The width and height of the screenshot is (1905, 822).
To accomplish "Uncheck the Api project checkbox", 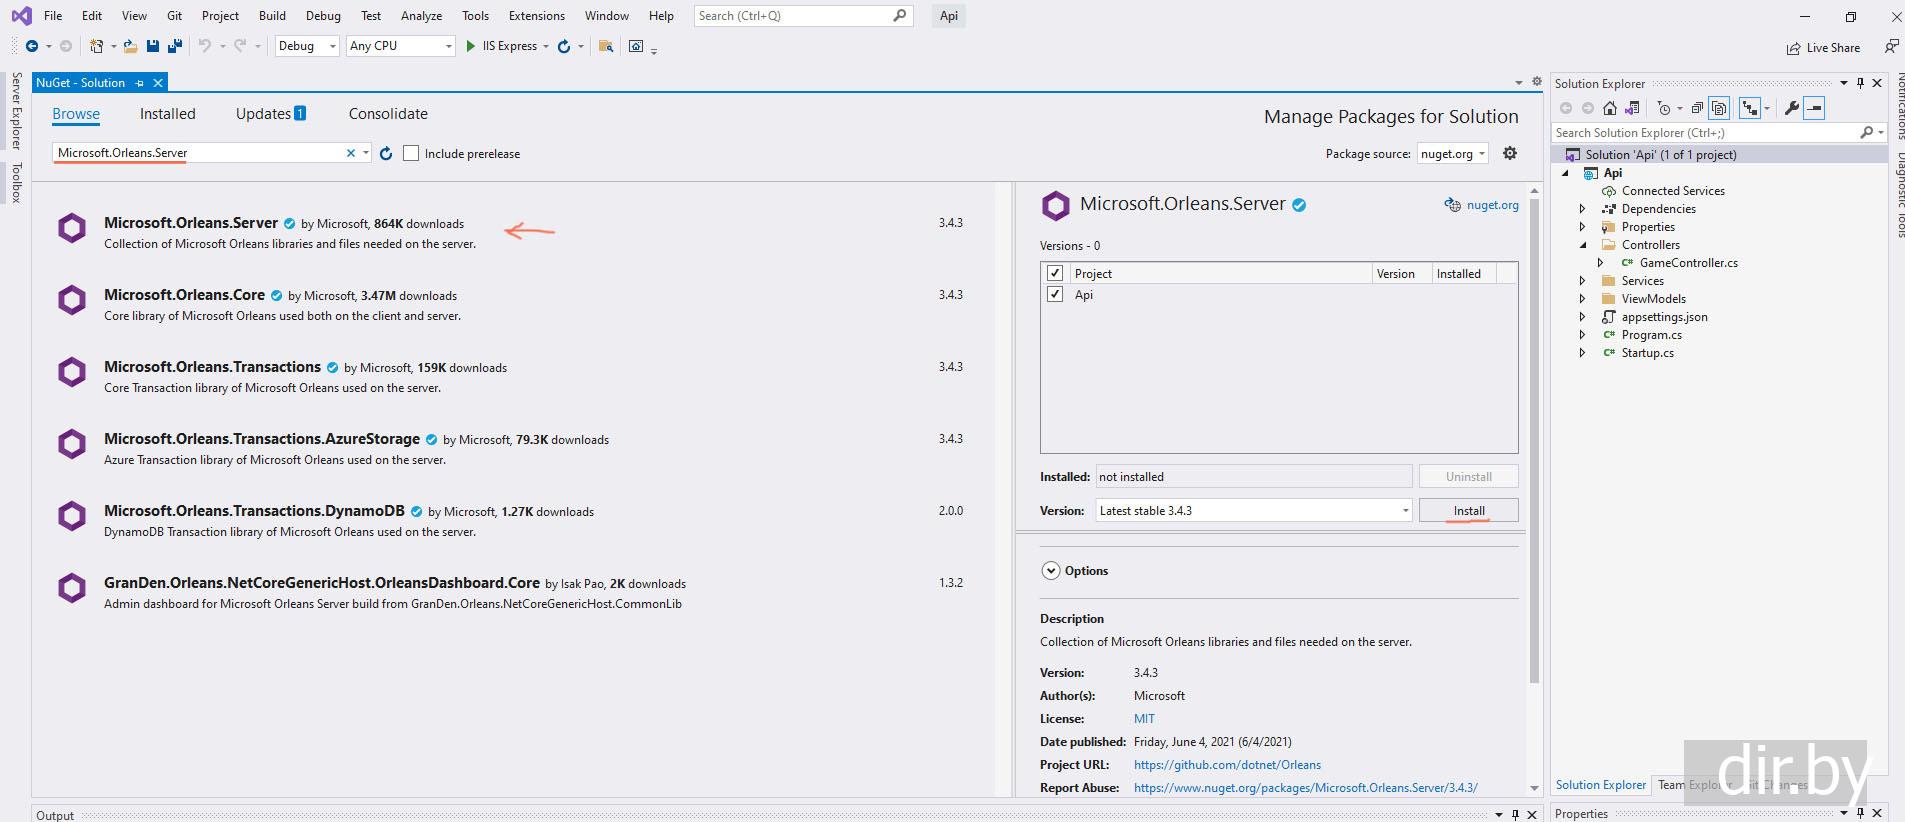I will [1054, 294].
